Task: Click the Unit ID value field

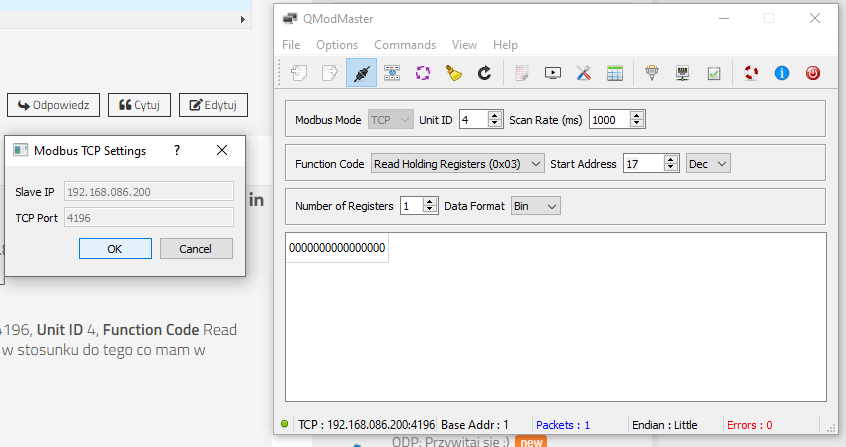Action: [x=474, y=120]
